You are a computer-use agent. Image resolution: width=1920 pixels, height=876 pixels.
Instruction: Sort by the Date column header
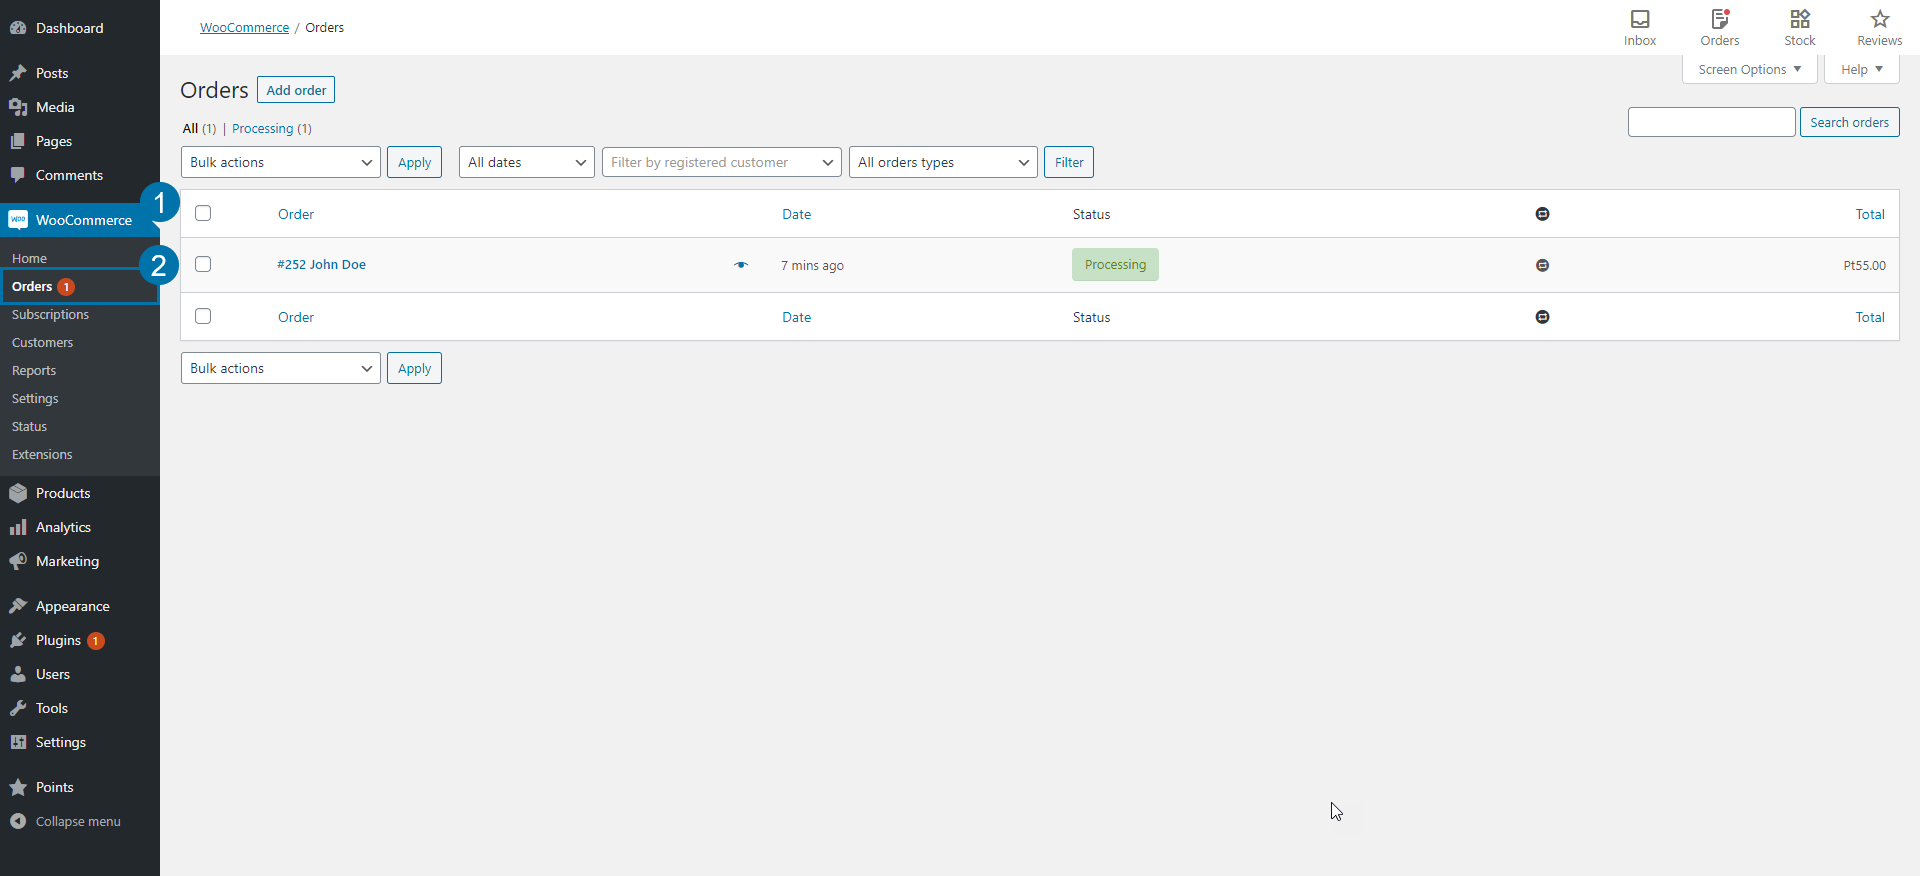coord(797,214)
